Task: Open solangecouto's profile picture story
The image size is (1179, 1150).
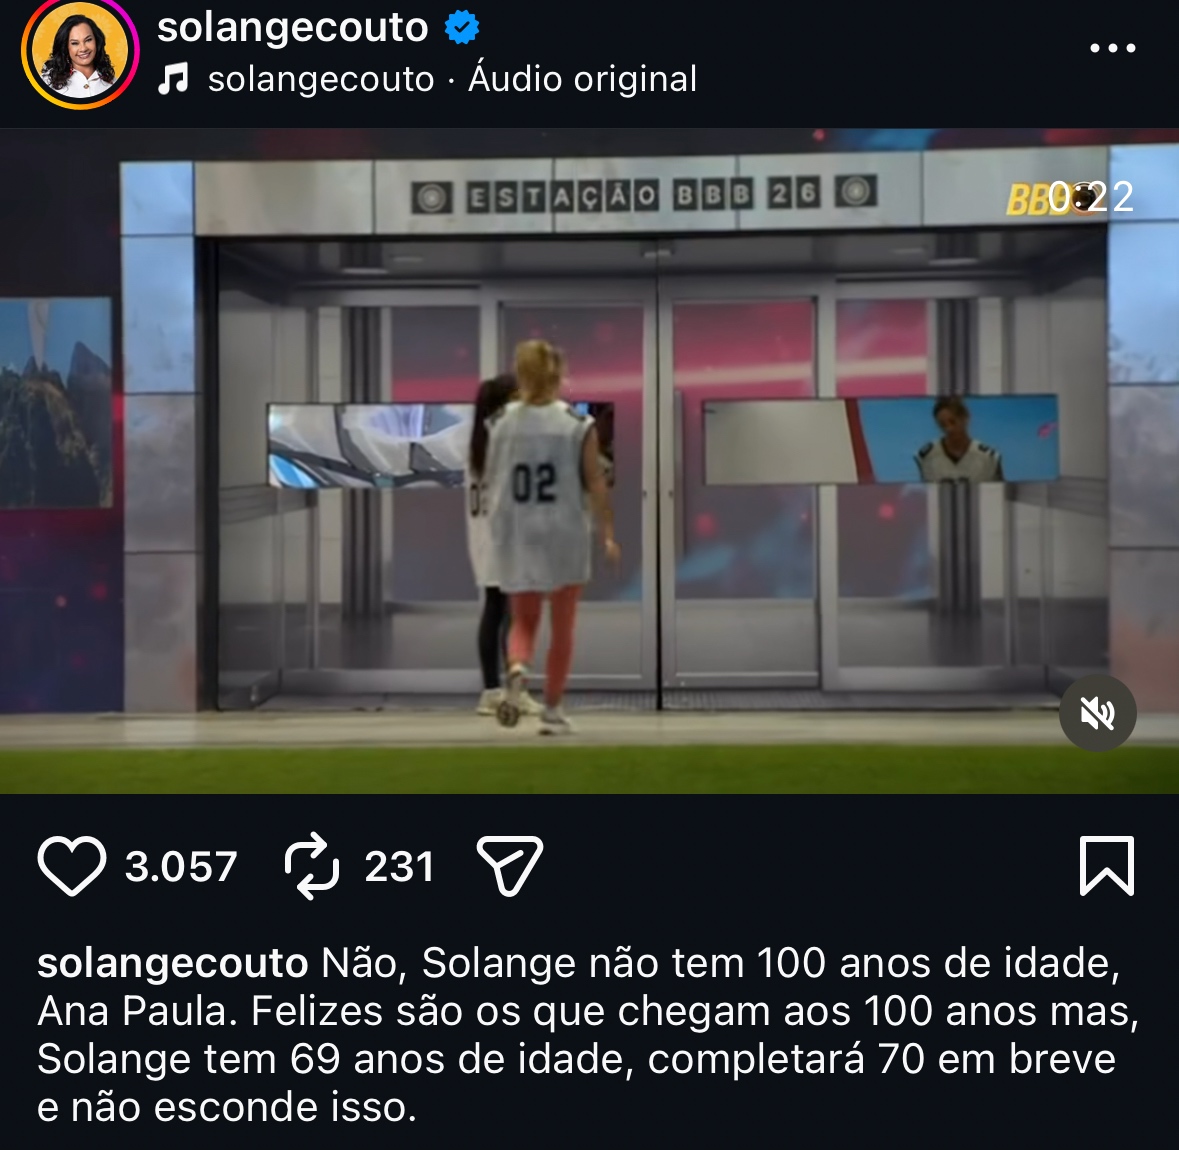Action: click(x=80, y=53)
